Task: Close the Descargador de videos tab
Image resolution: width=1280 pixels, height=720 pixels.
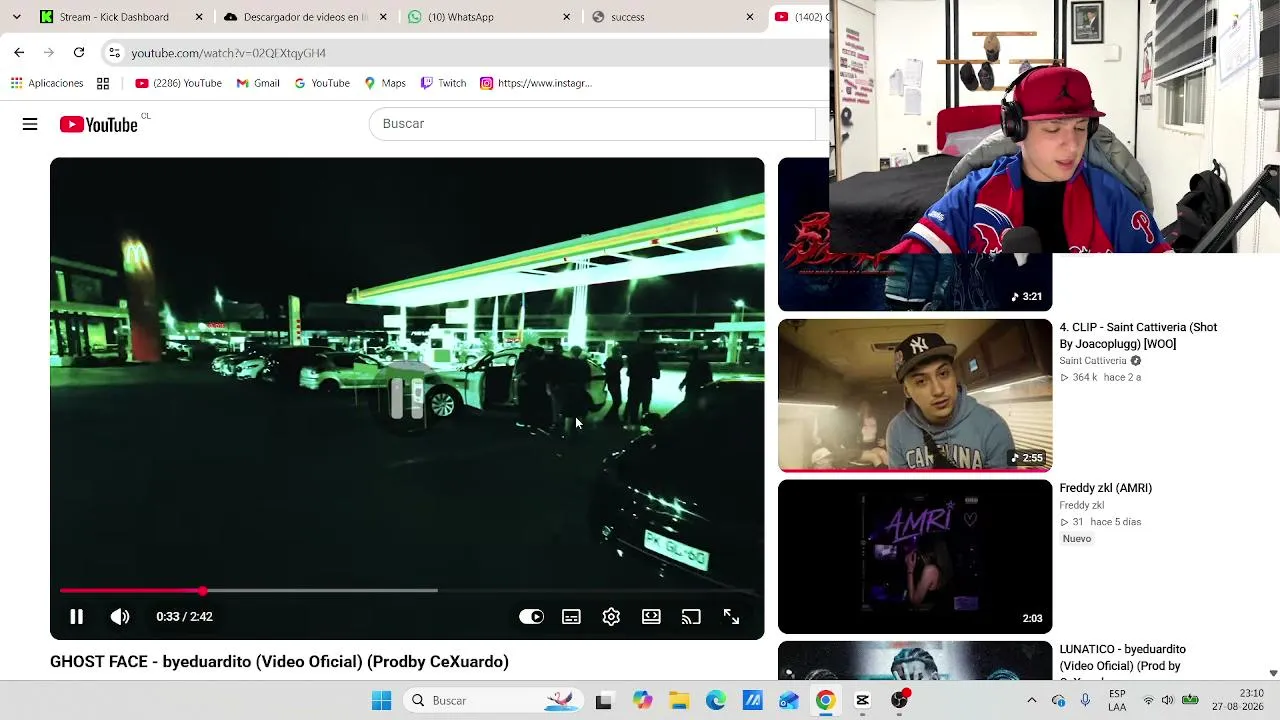Action: click(x=383, y=17)
